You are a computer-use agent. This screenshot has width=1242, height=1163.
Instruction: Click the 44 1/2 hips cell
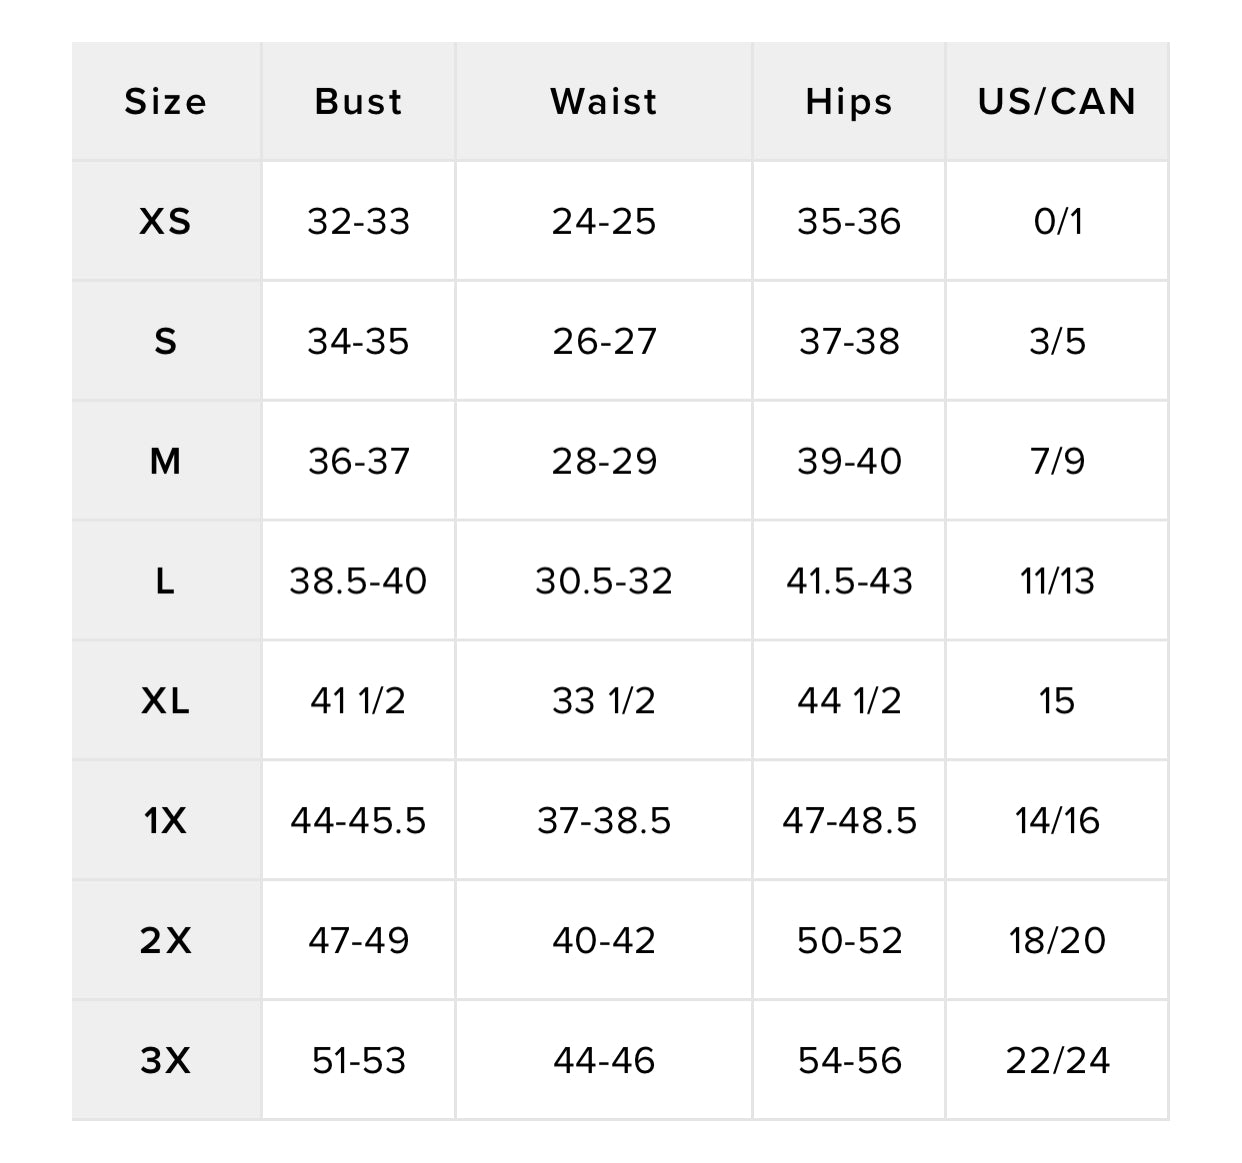click(x=849, y=701)
